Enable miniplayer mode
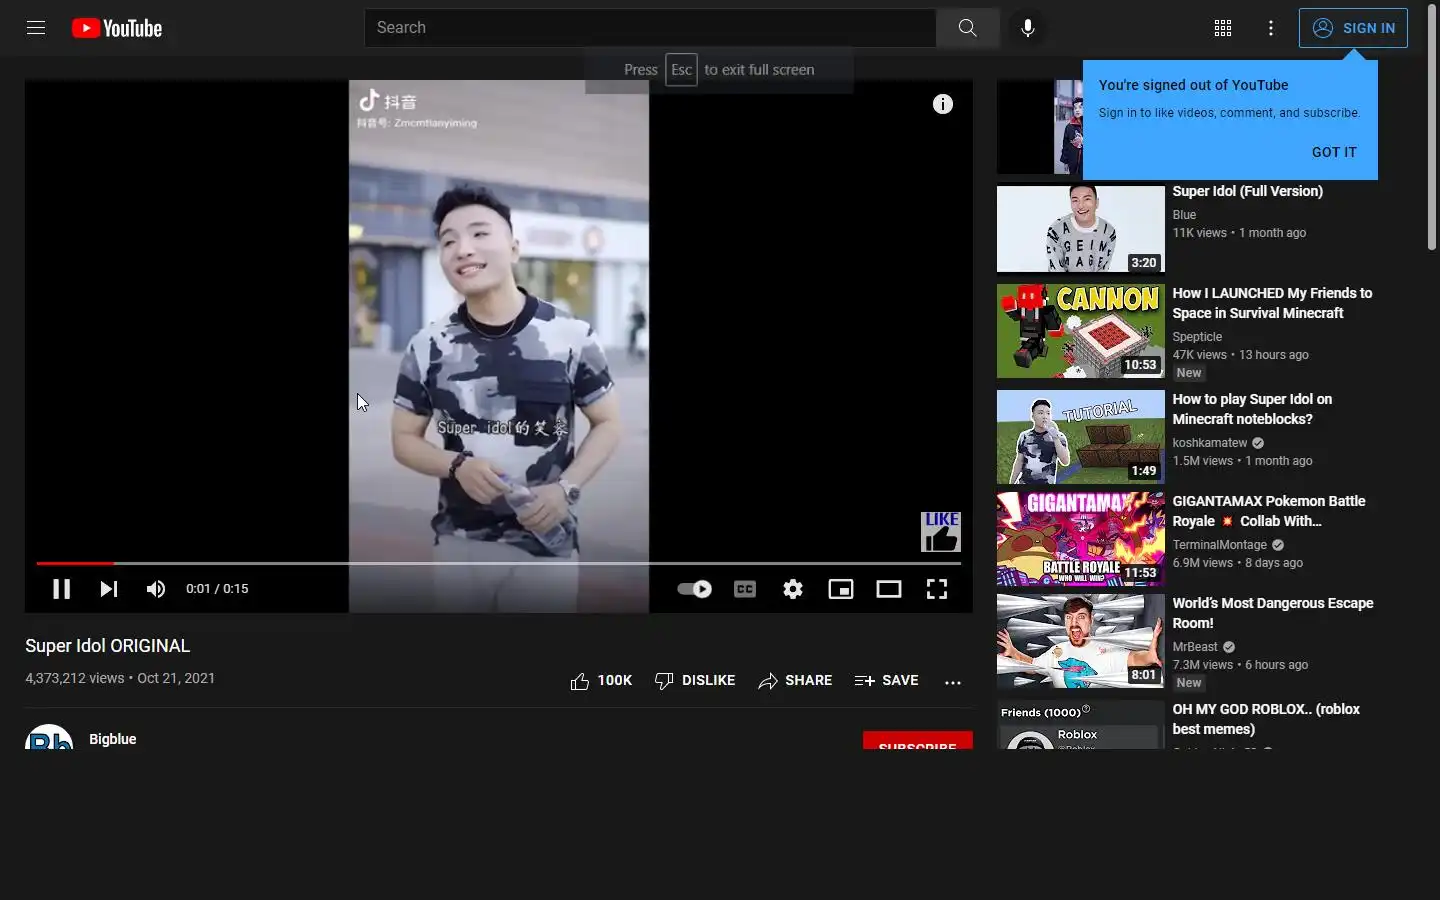 (x=841, y=589)
